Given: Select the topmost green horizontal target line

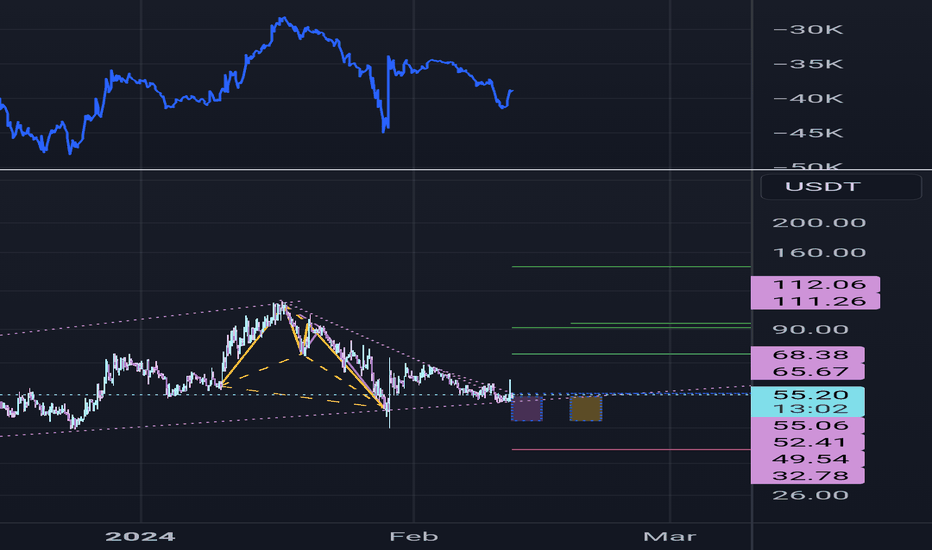Looking at the screenshot, I should pyautogui.click(x=631, y=266).
